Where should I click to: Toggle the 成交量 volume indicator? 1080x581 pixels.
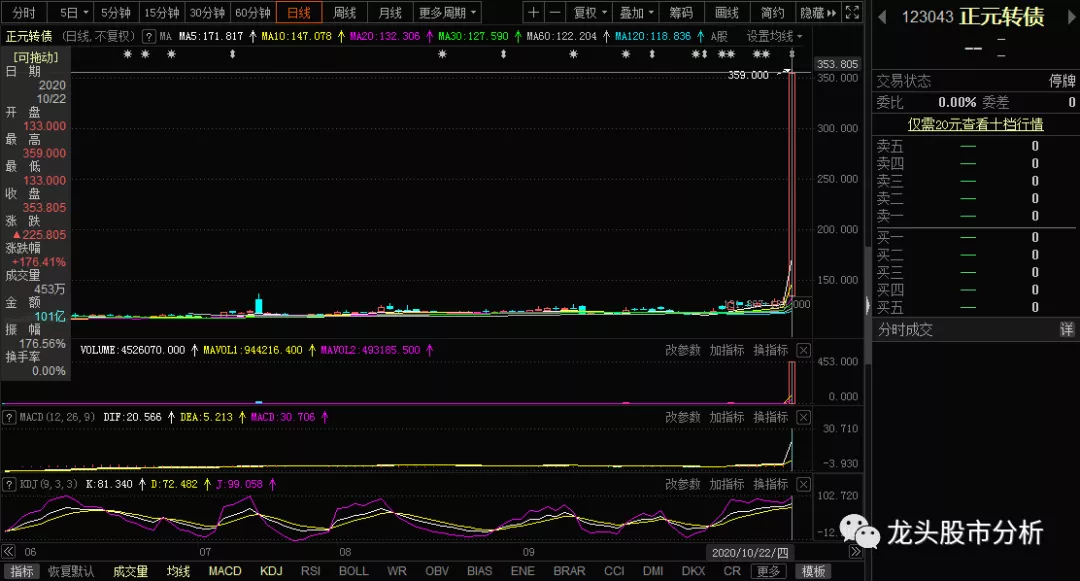[x=130, y=571]
